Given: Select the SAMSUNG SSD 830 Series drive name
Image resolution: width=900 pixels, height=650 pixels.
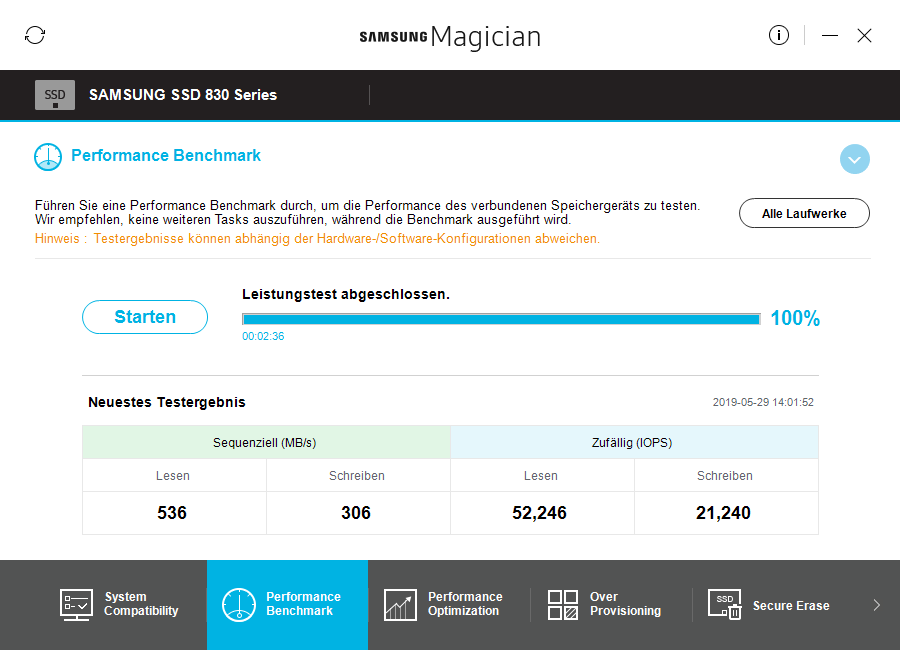Looking at the screenshot, I should point(183,95).
